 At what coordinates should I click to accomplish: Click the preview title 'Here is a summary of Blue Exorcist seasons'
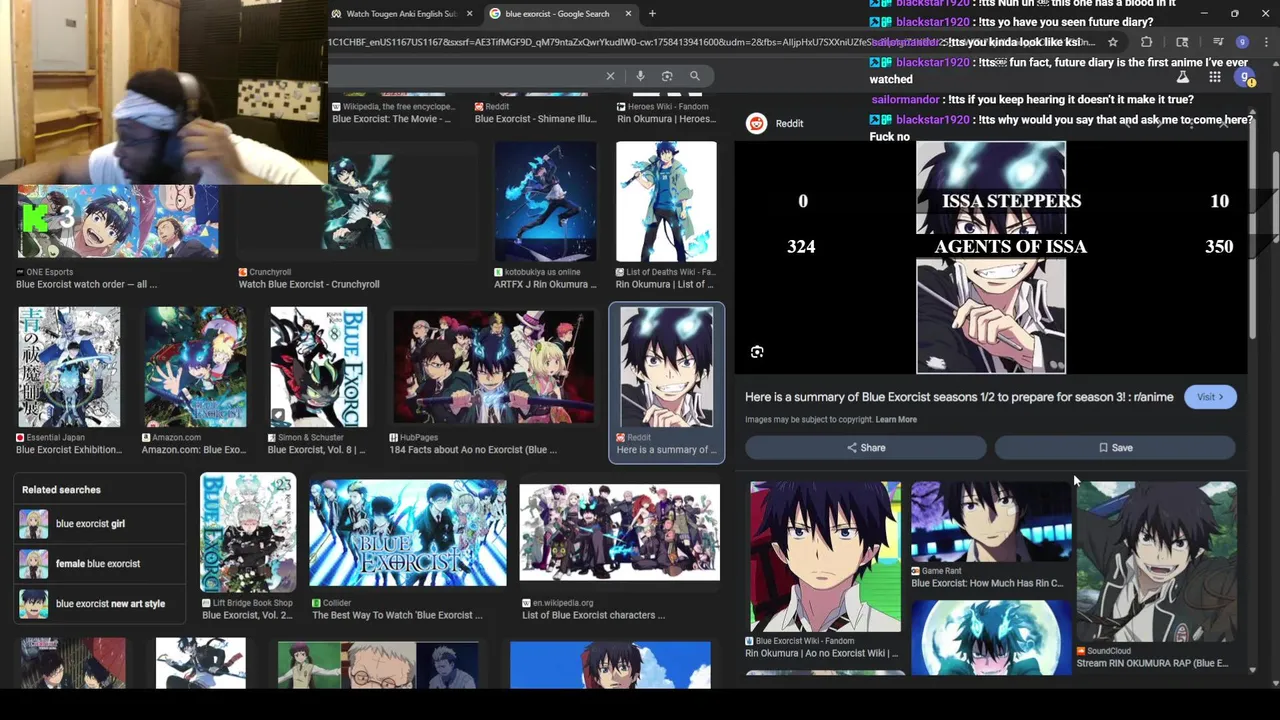coord(959,397)
